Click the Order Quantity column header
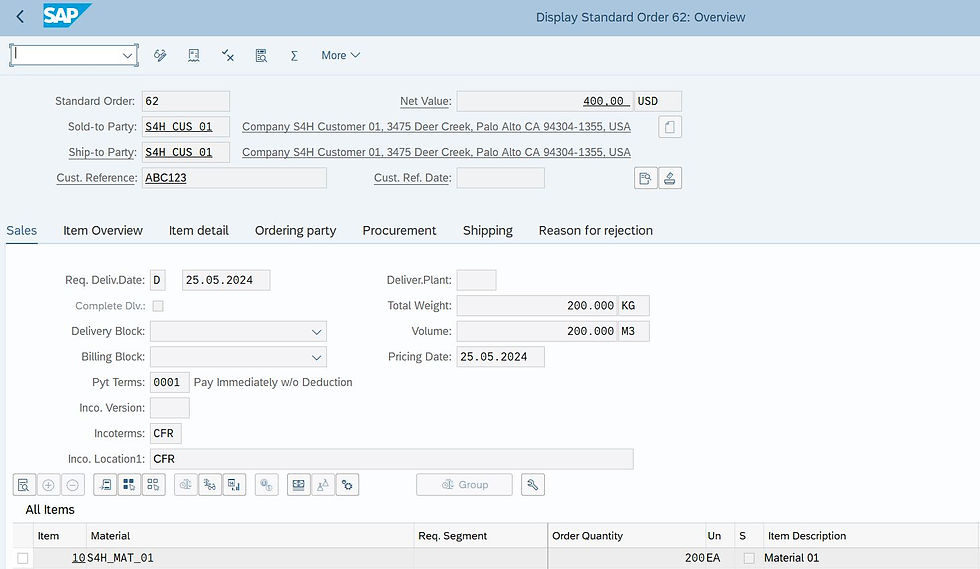Image resolution: width=980 pixels, height=569 pixels. tap(626, 536)
